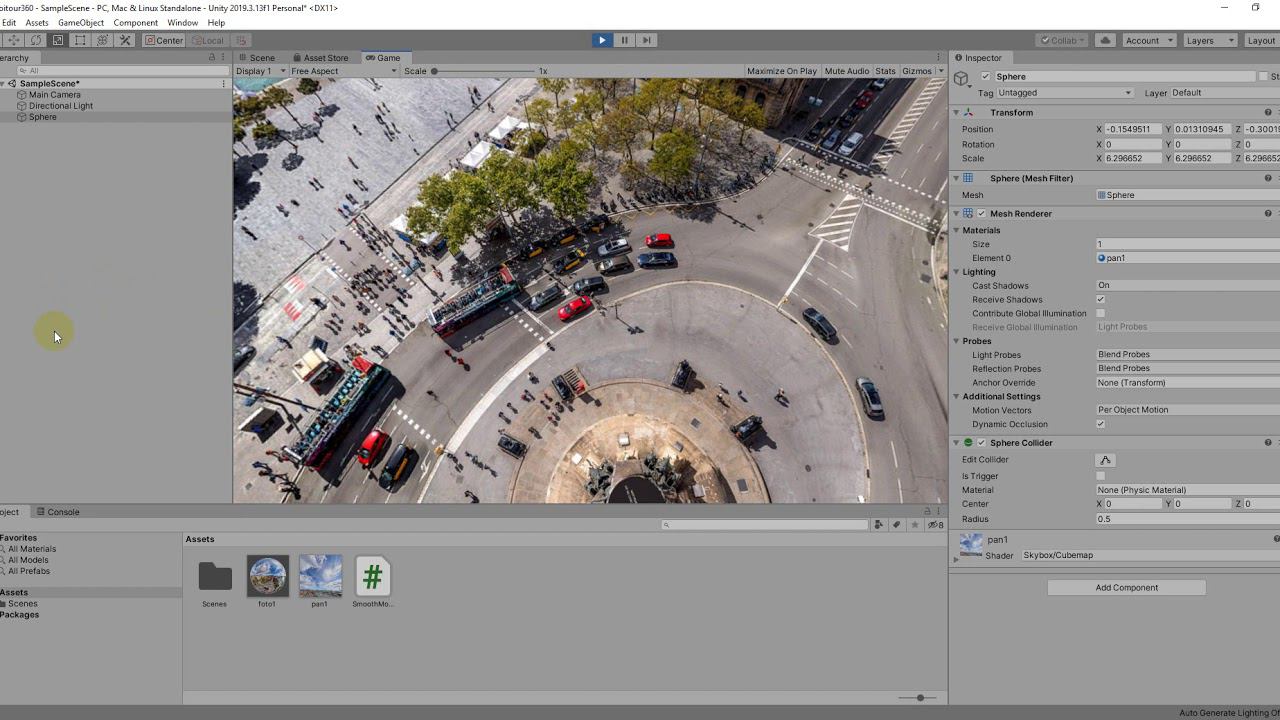This screenshot has width=1280, height=720.
Task: Toggle the Sphere active checkbox in Inspector
Action: pyautogui.click(x=986, y=77)
